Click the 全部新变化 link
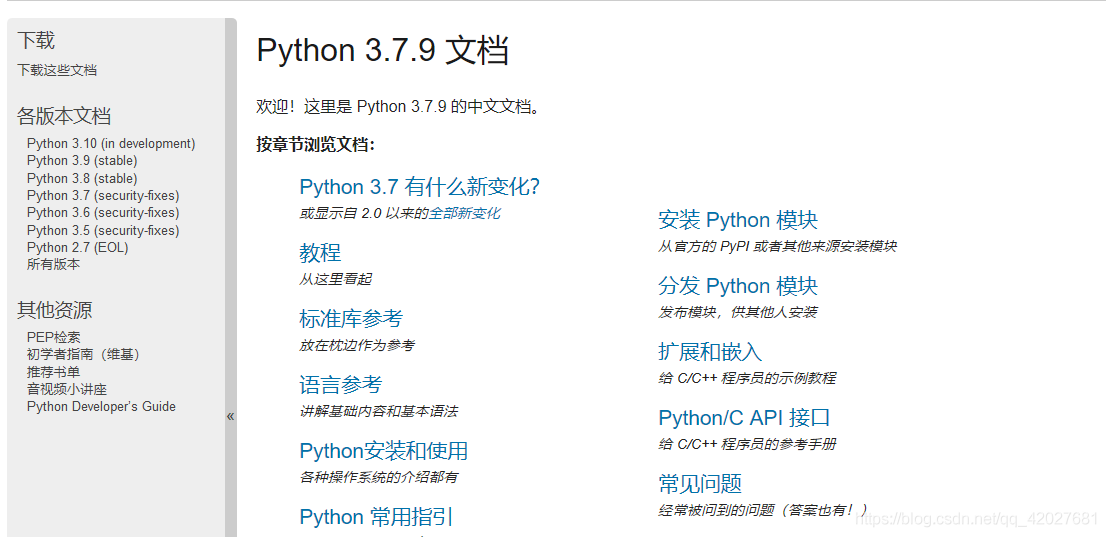Viewport: 1106px width, 537px height. click(465, 213)
